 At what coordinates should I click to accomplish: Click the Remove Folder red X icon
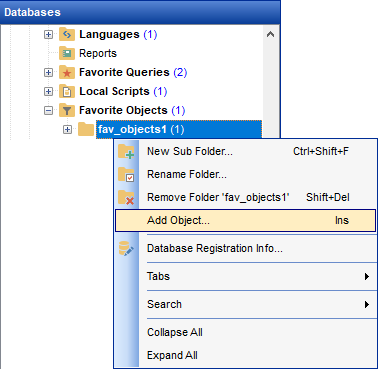126,197
